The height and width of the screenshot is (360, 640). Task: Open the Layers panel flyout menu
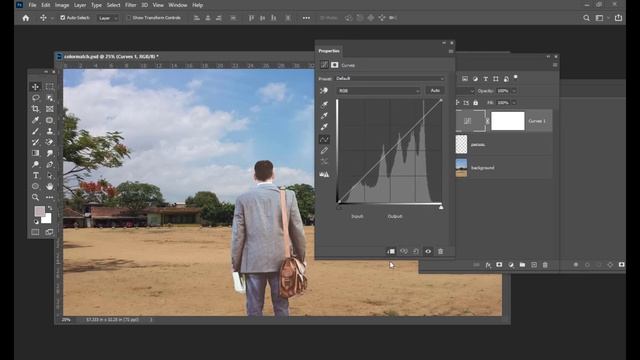555,65
